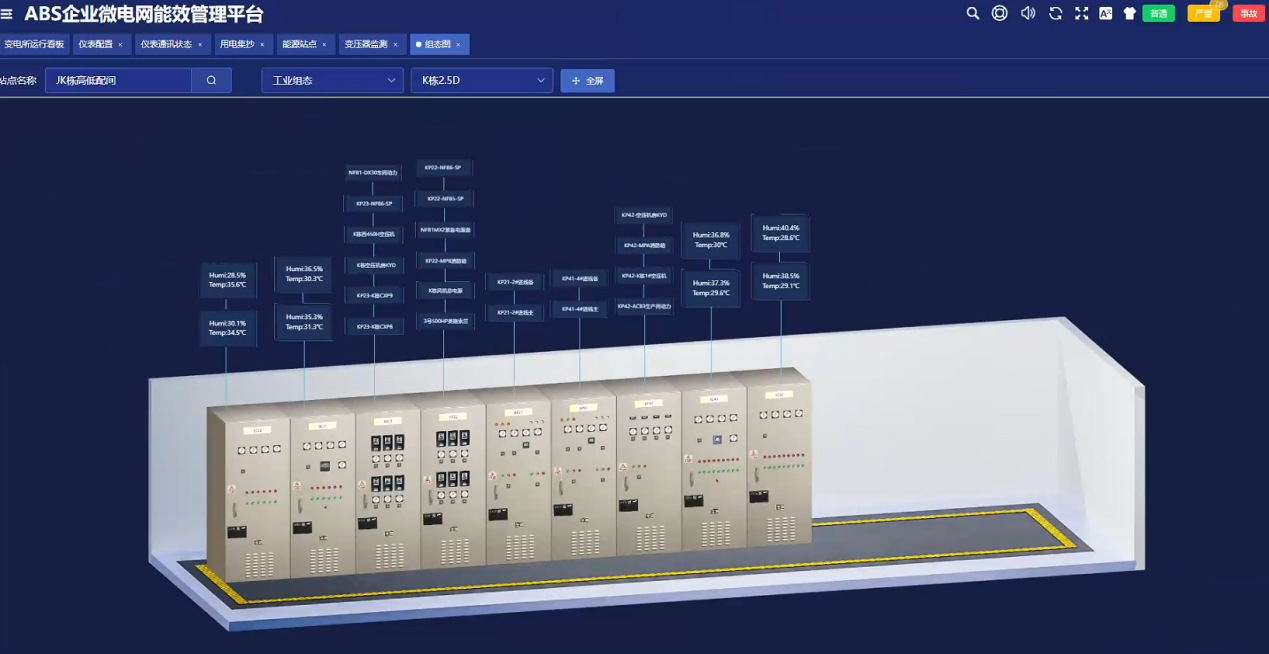Click the green 普通 alarm badge

1158,13
